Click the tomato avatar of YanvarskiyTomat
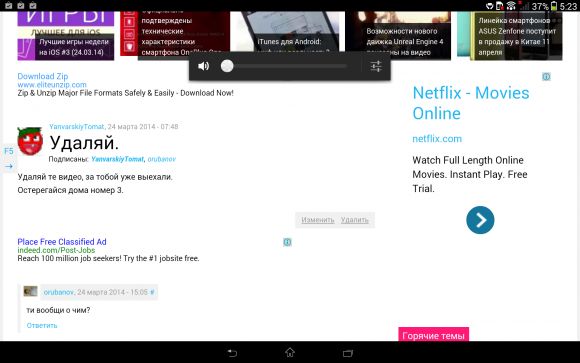This screenshot has width=580, height=363. [x=30, y=141]
